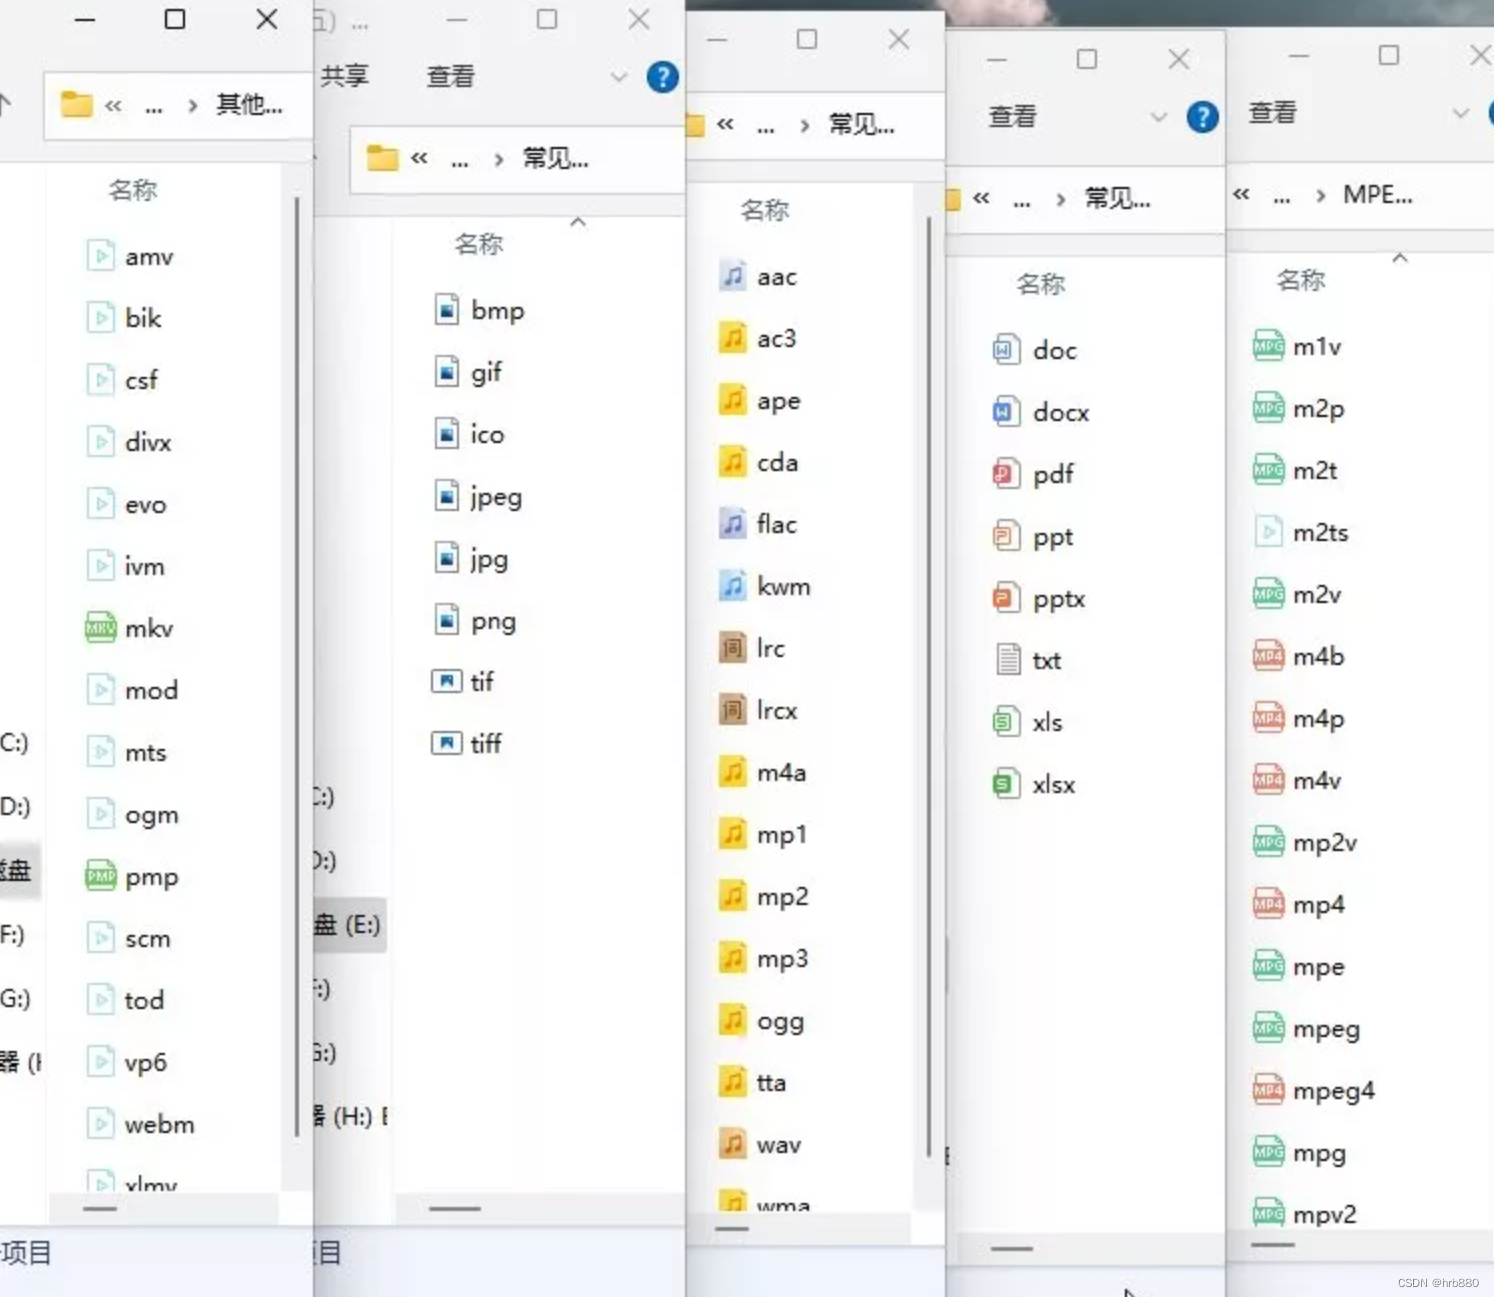The height and width of the screenshot is (1297, 1494).
Task: Click vertical scrollbar in audio window
Action: [x=929, y=688]
